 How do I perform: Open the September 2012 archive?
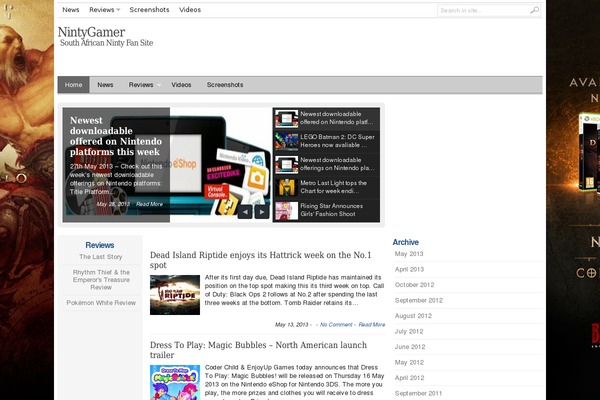(x=419, y=300)
